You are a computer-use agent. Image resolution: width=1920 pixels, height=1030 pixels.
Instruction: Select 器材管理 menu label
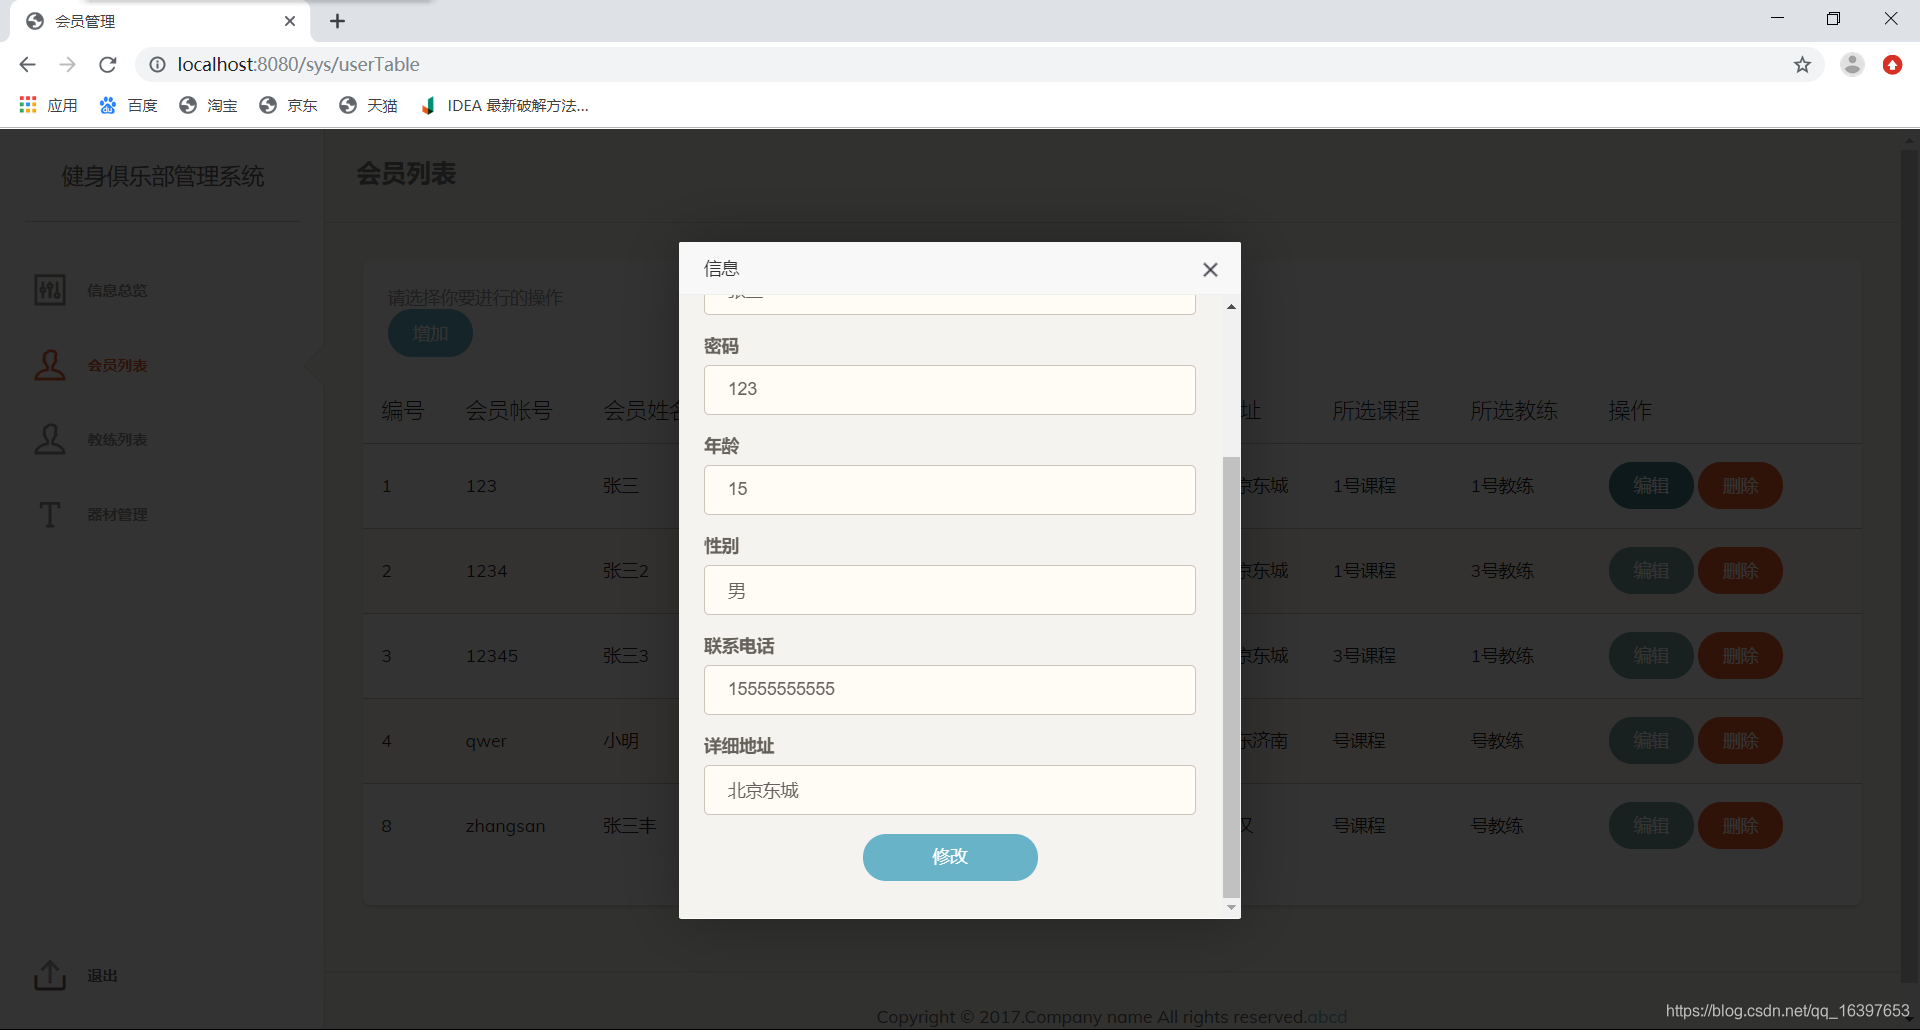point(117,514)
